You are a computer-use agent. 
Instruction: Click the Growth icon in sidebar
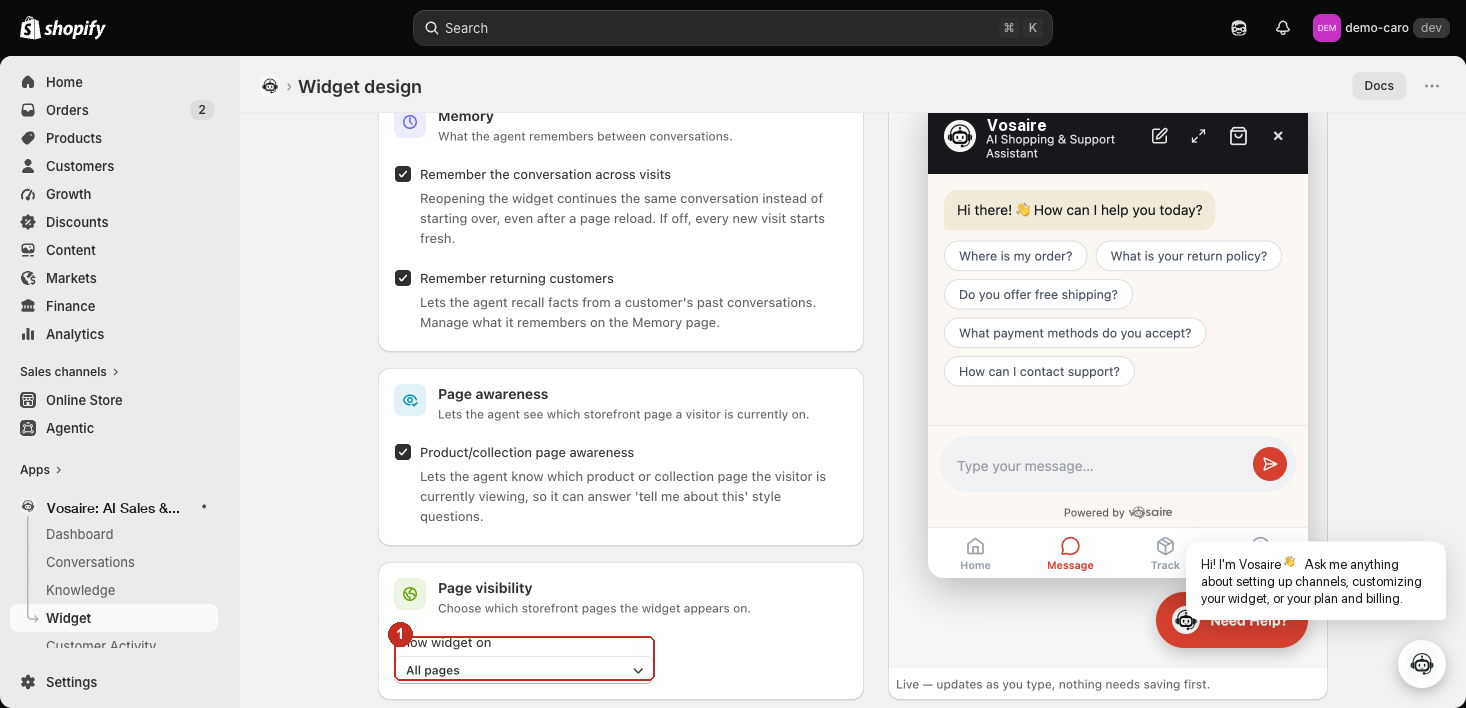(x=28, y=194)
